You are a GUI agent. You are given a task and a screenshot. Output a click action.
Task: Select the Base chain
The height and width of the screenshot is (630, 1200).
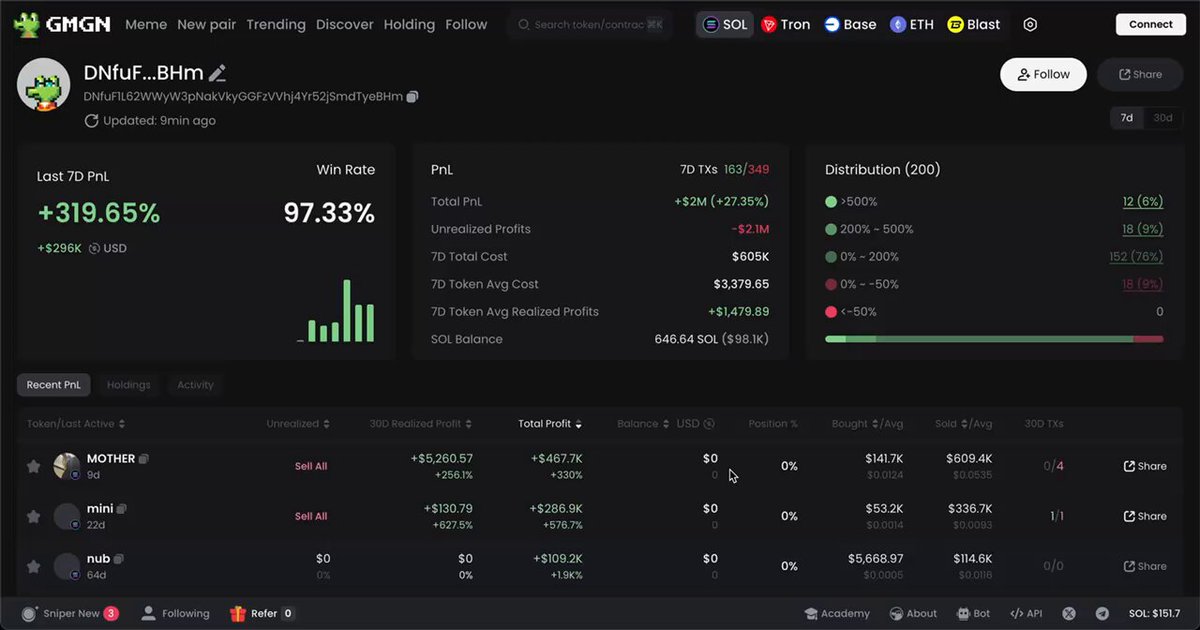pyautogui.click(x=850, y=25)
